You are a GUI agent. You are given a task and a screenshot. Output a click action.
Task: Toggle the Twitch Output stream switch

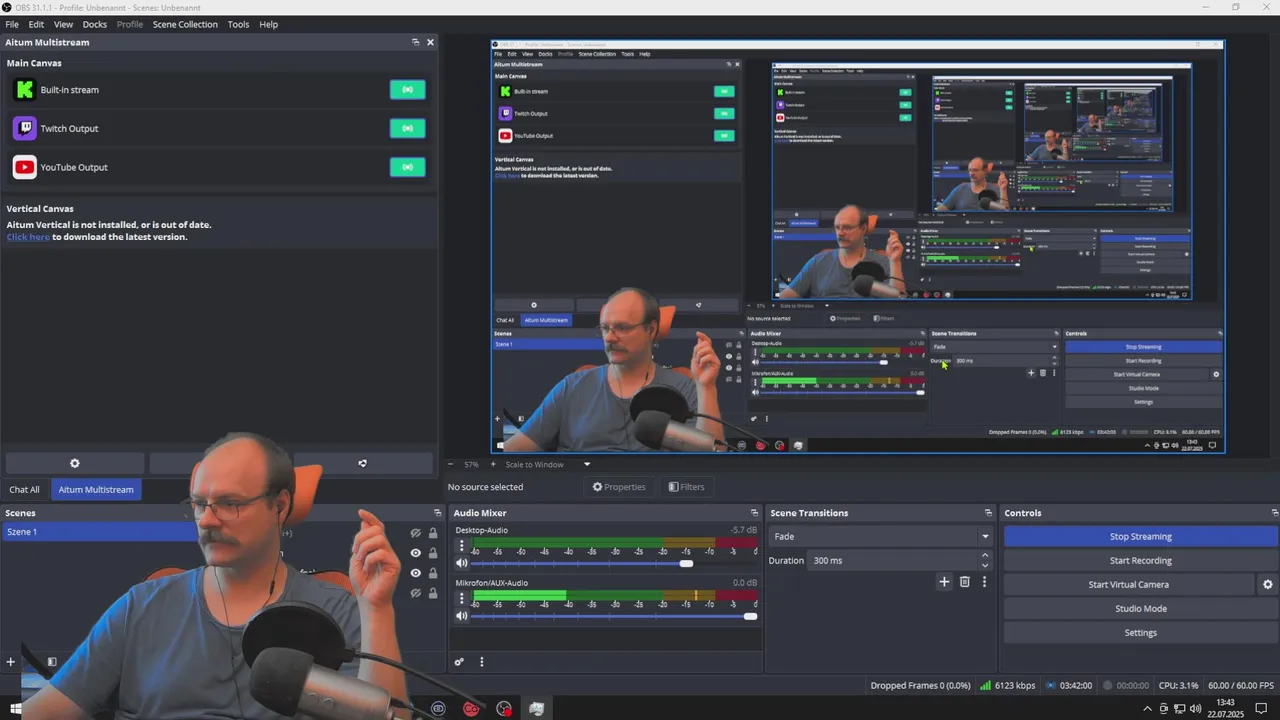click(x=407, y=128)
